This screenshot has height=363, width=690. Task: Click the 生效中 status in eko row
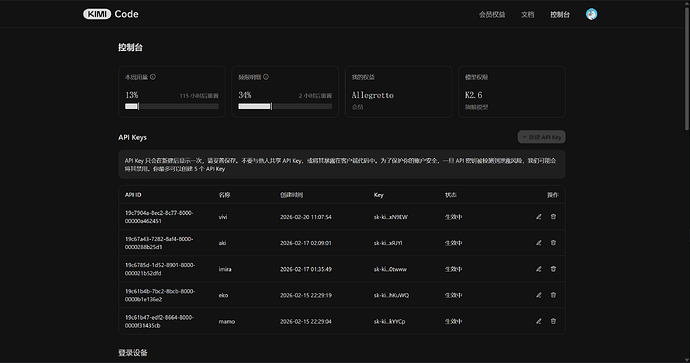tap(453, 295)
